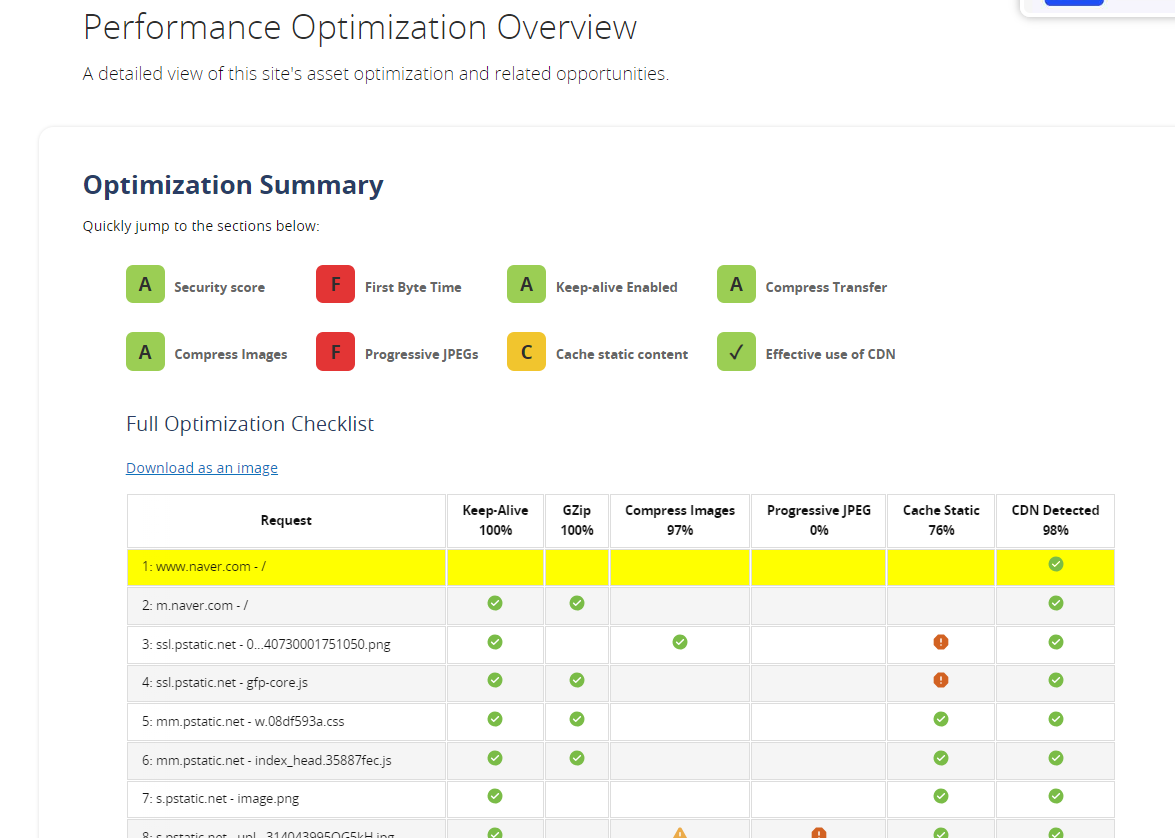This screenshot has width=1175, height=838.
Task: Jump to Progressive JPEGs section
Action: point(421,354)
